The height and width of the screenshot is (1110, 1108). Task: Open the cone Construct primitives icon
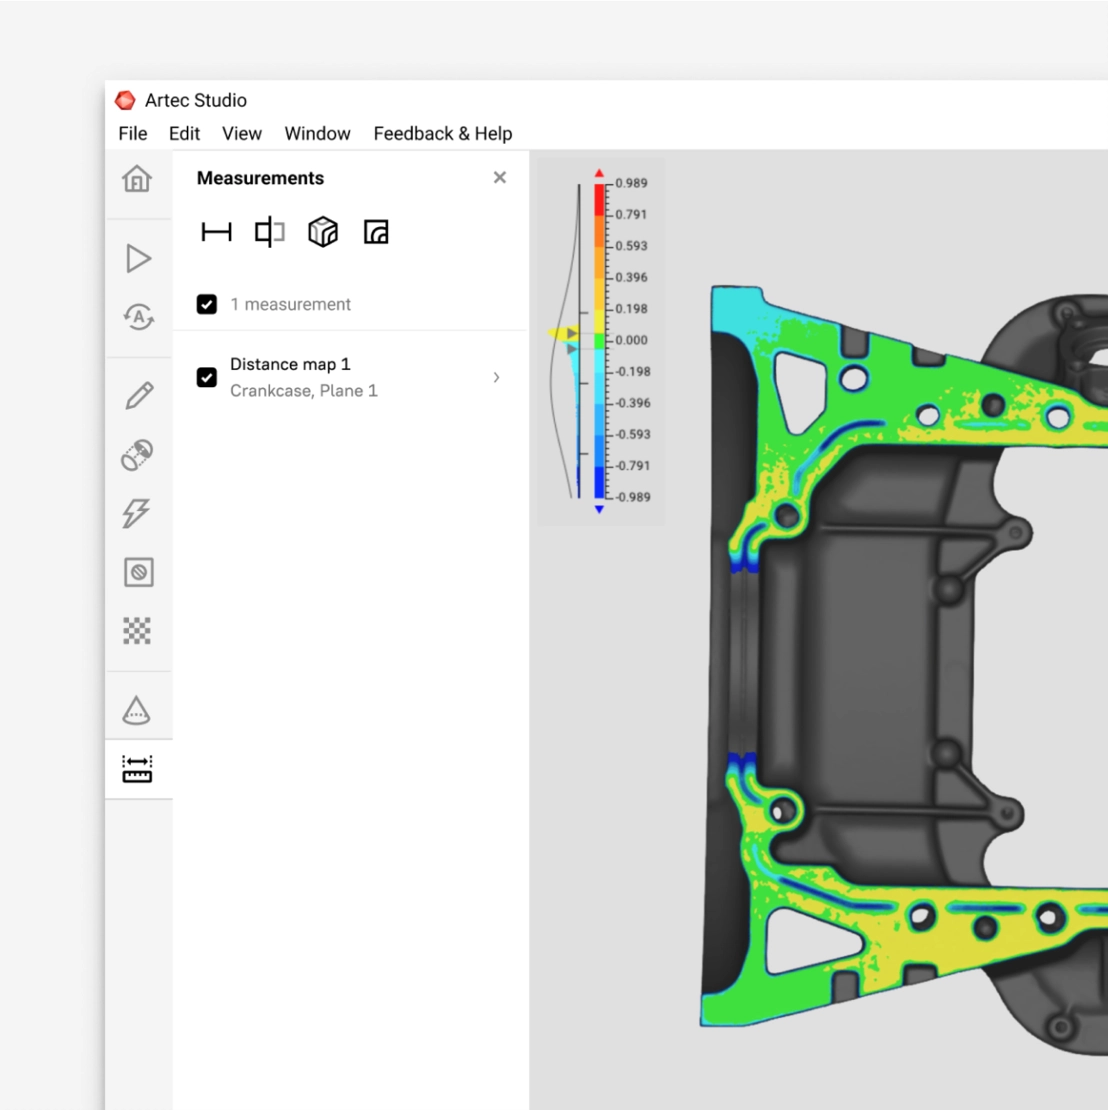[137, 710]
